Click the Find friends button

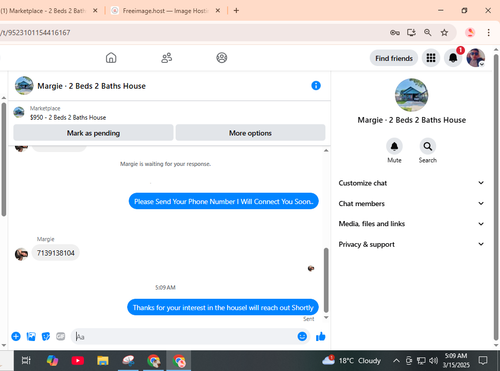point(394,58)
